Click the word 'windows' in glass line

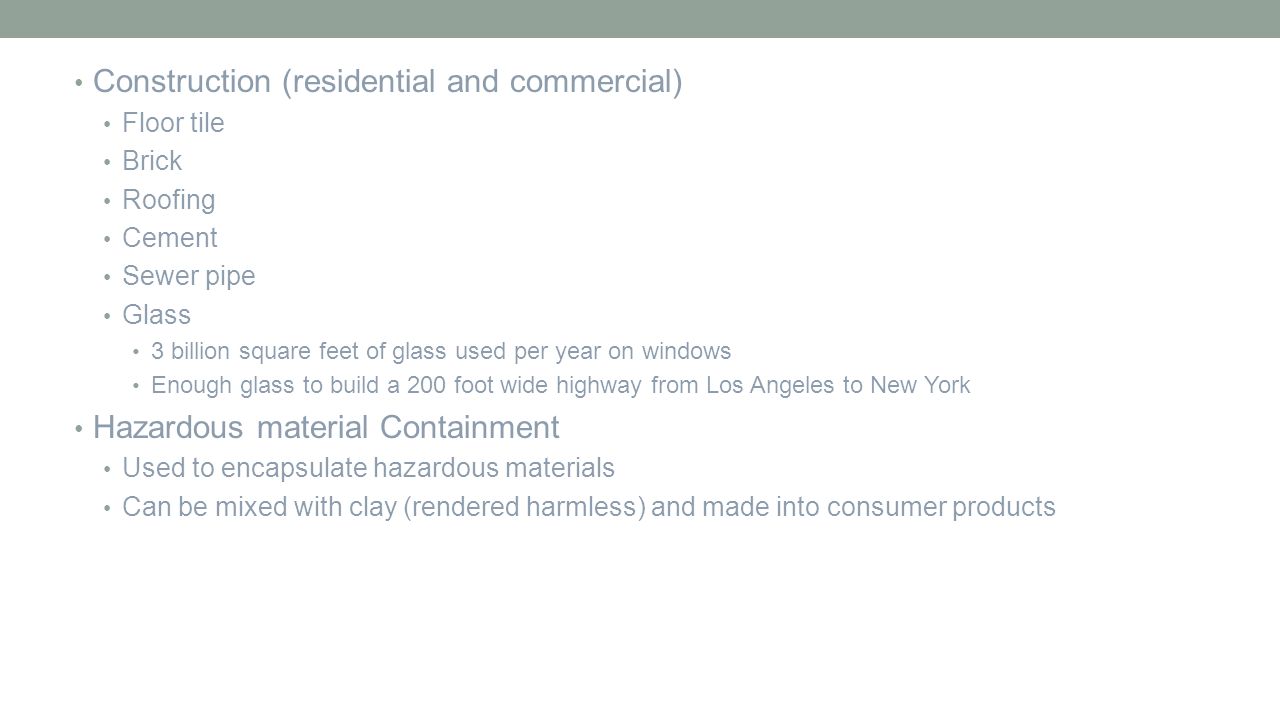click(690, 352)
